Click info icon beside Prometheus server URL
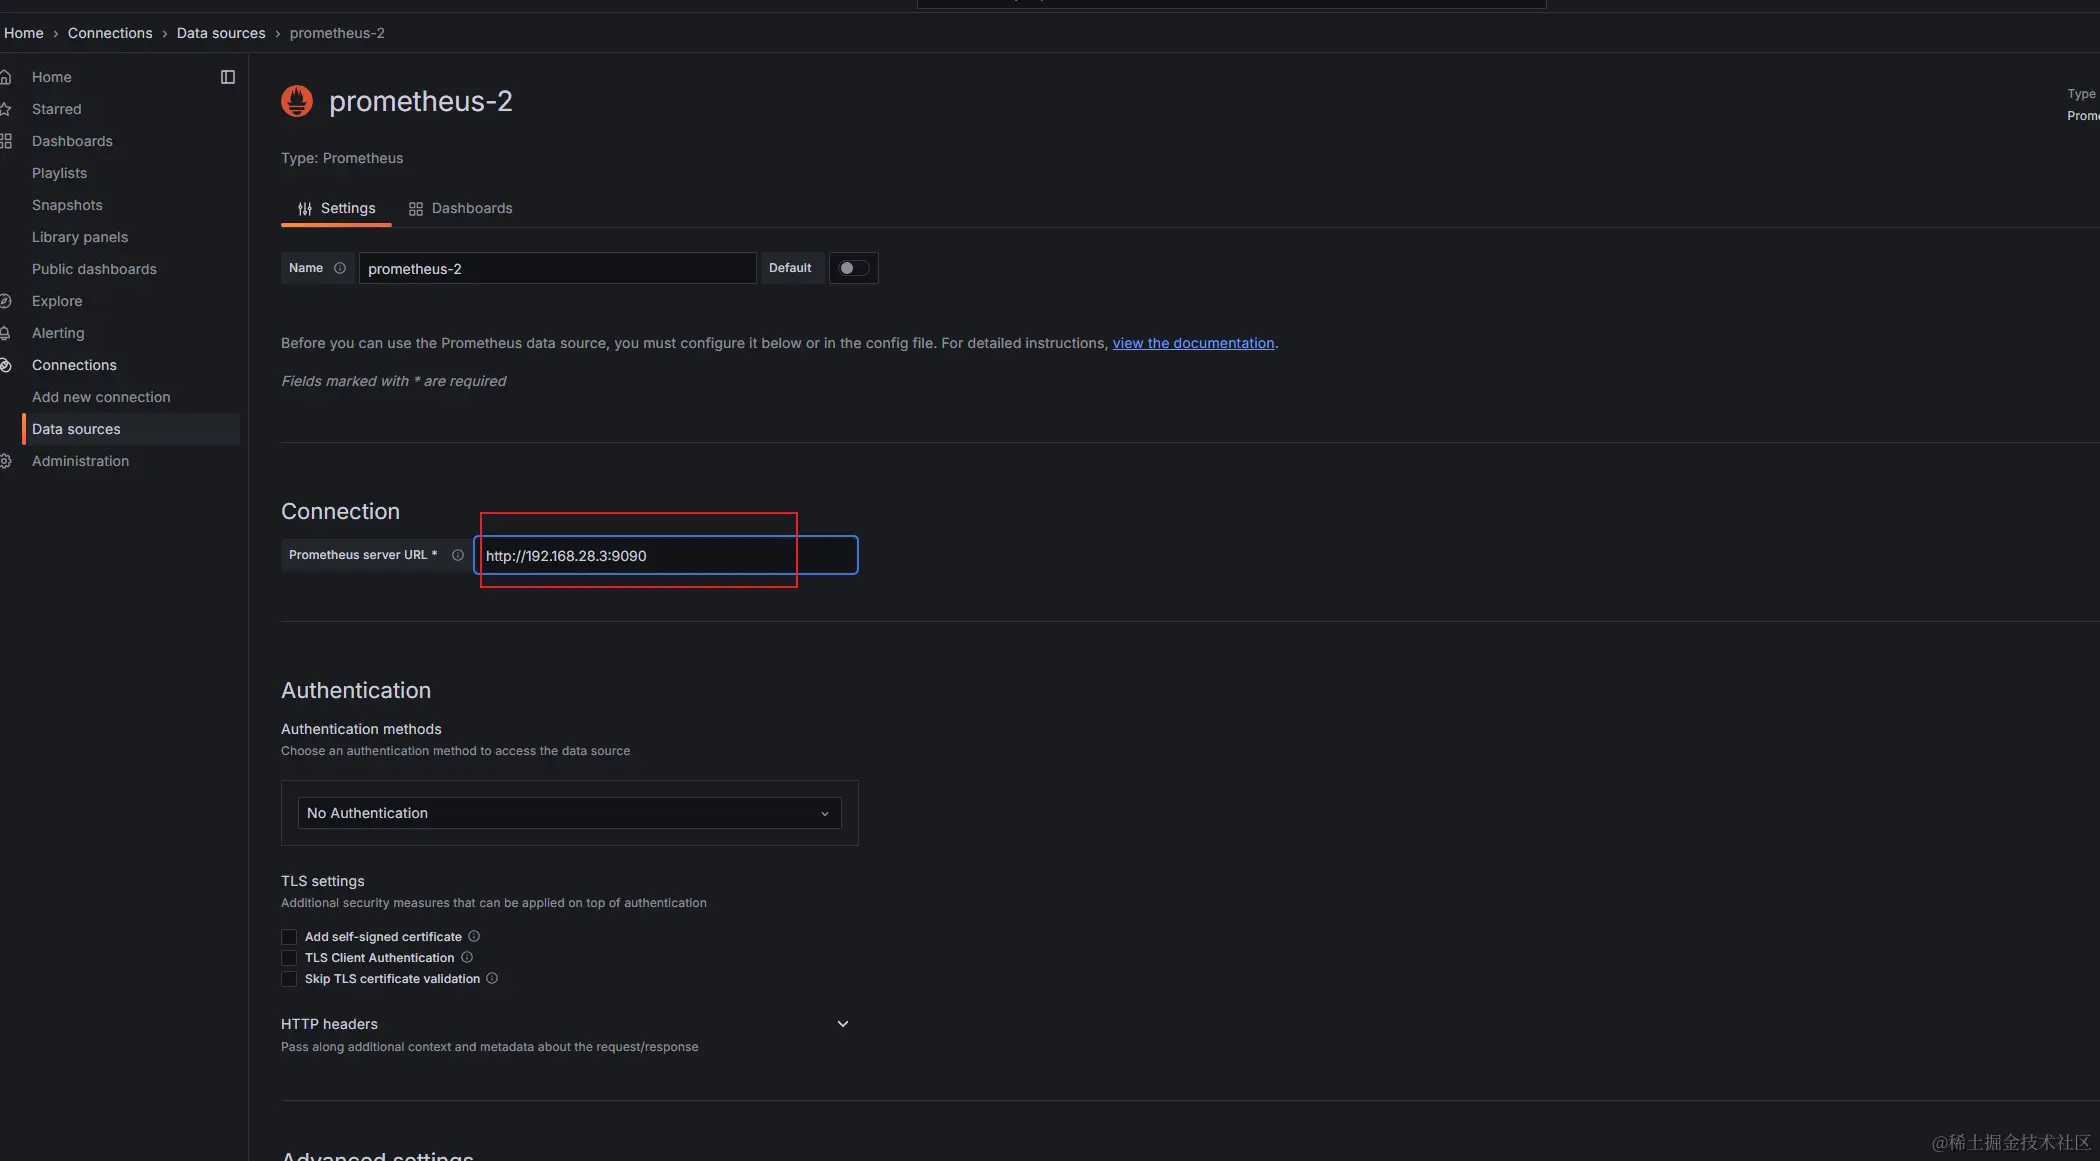Viewport: 2100px width, 1161px height. tap(458, 555)
